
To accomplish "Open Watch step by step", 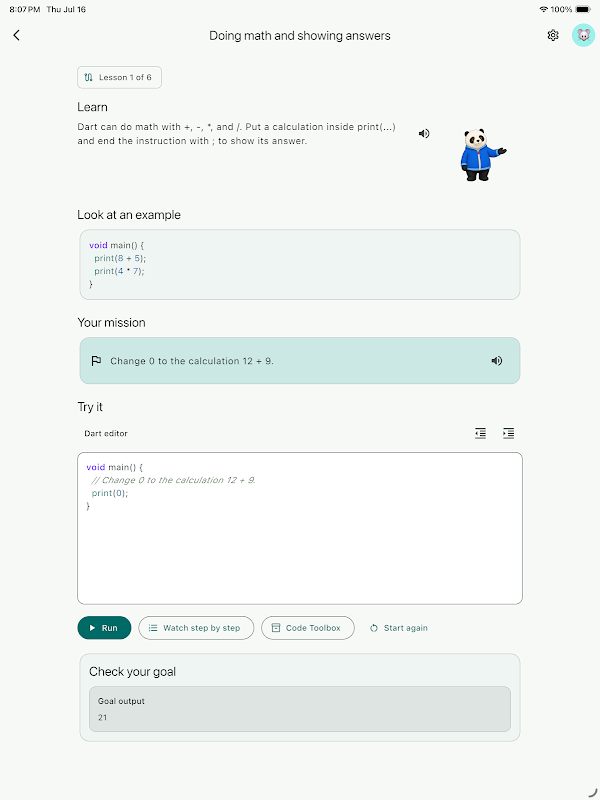I will pos(196,628).
